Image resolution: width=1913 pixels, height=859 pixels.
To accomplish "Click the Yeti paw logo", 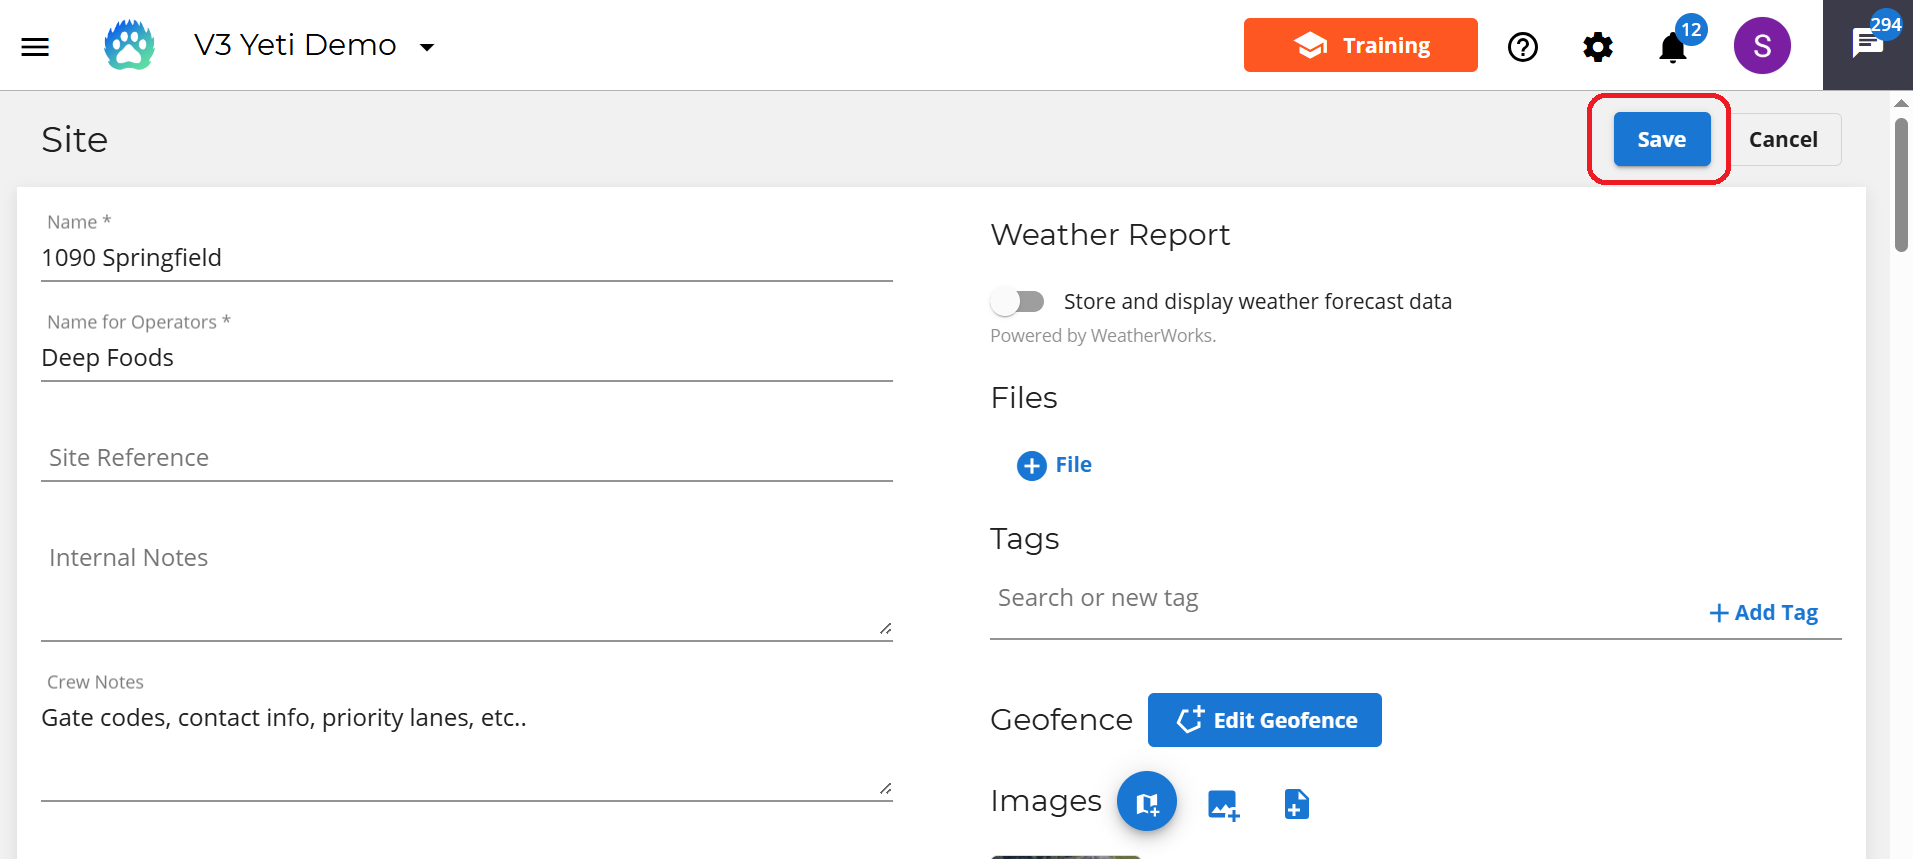I will (x=130, y=46).
